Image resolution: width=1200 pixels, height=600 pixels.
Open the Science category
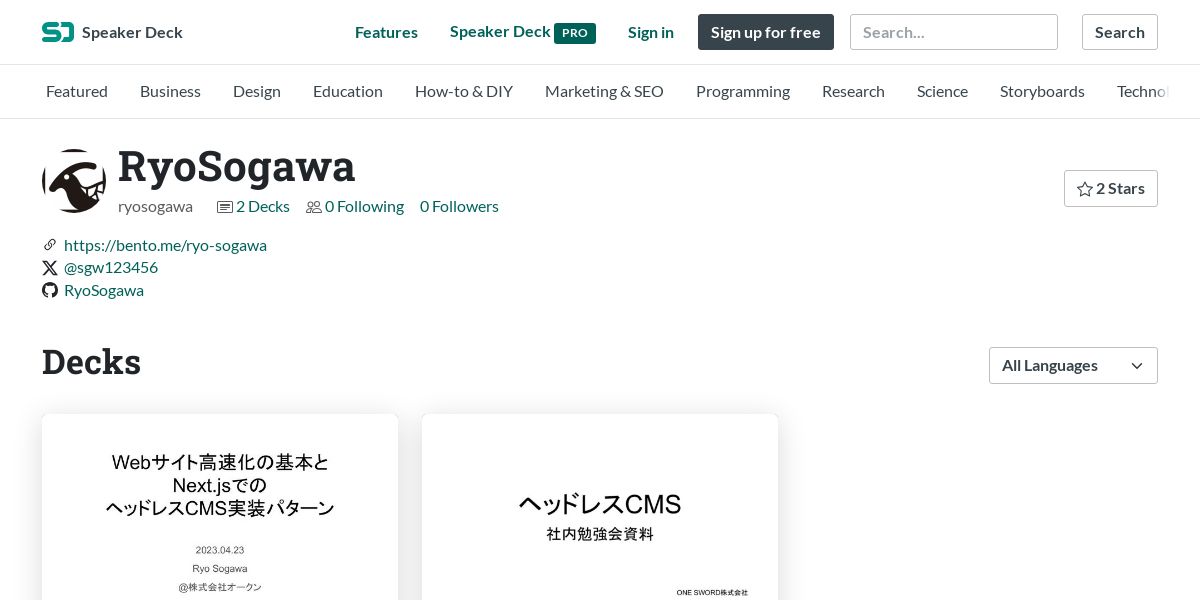942,91
